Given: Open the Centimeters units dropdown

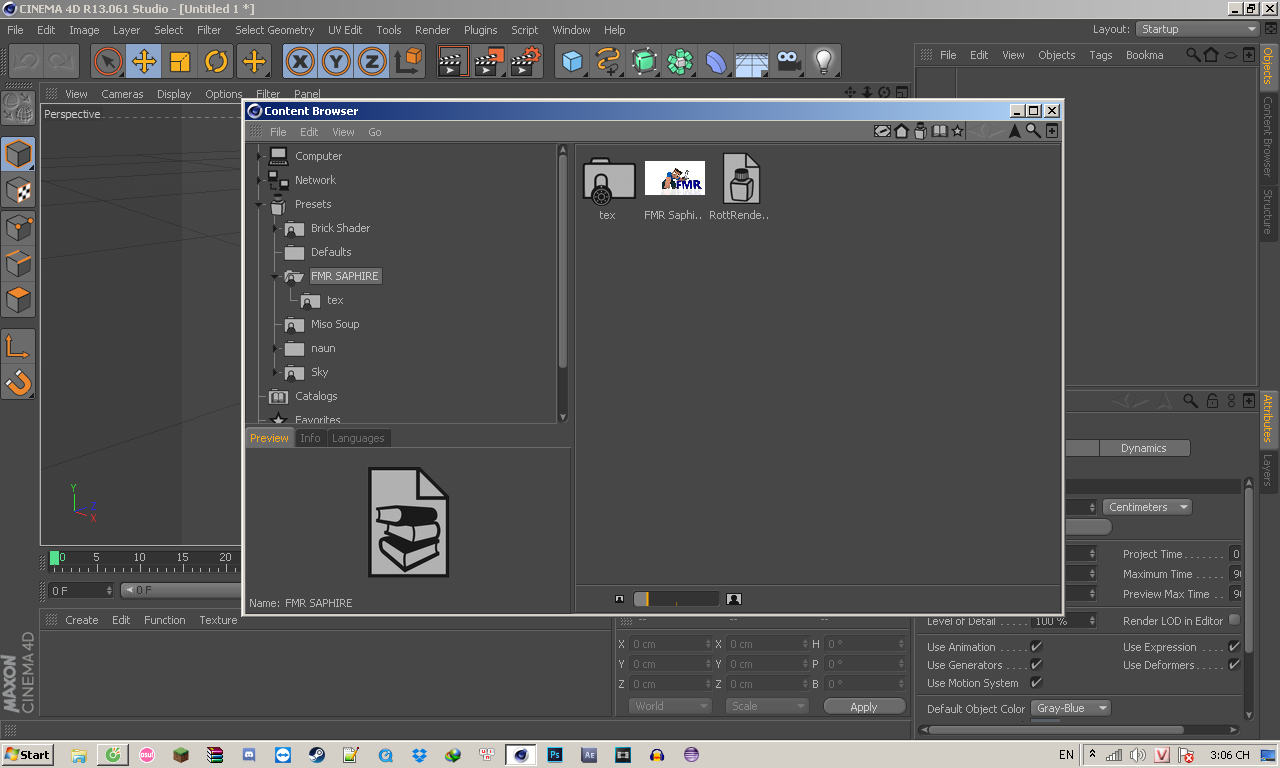Looking at the screenshot, I should pyautogui.click(x=1148, y=507).
